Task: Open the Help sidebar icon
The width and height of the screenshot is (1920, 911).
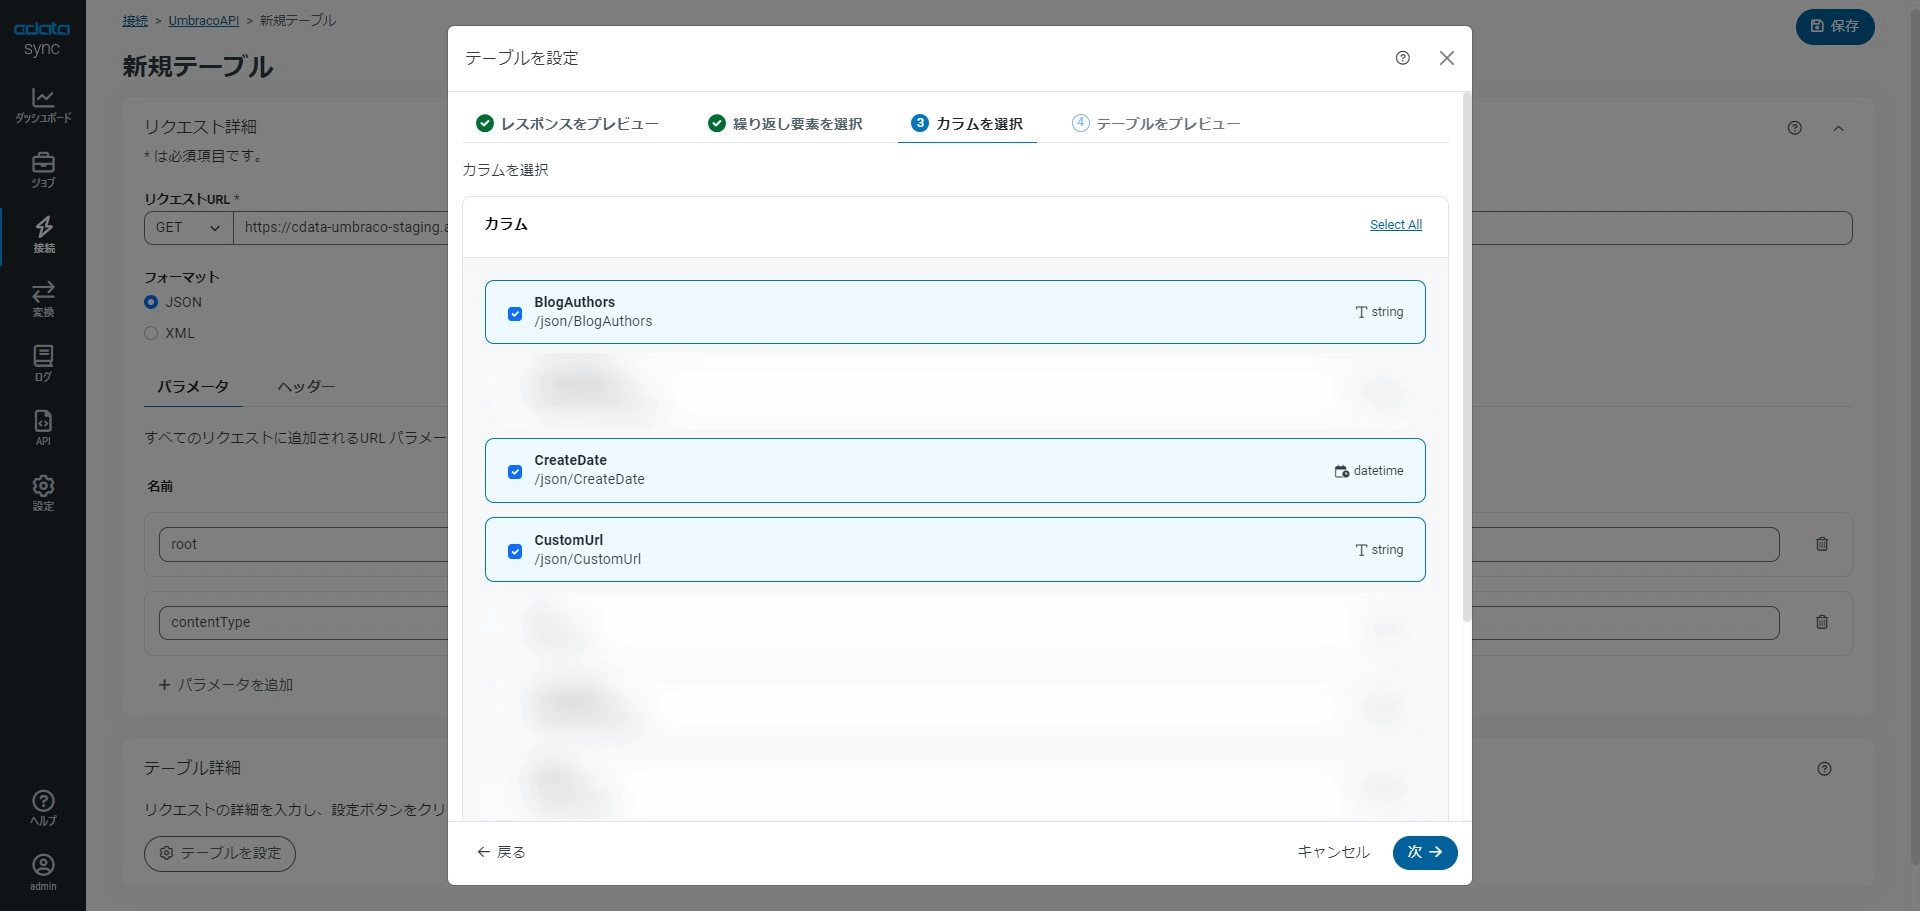Action: (43, 808)
